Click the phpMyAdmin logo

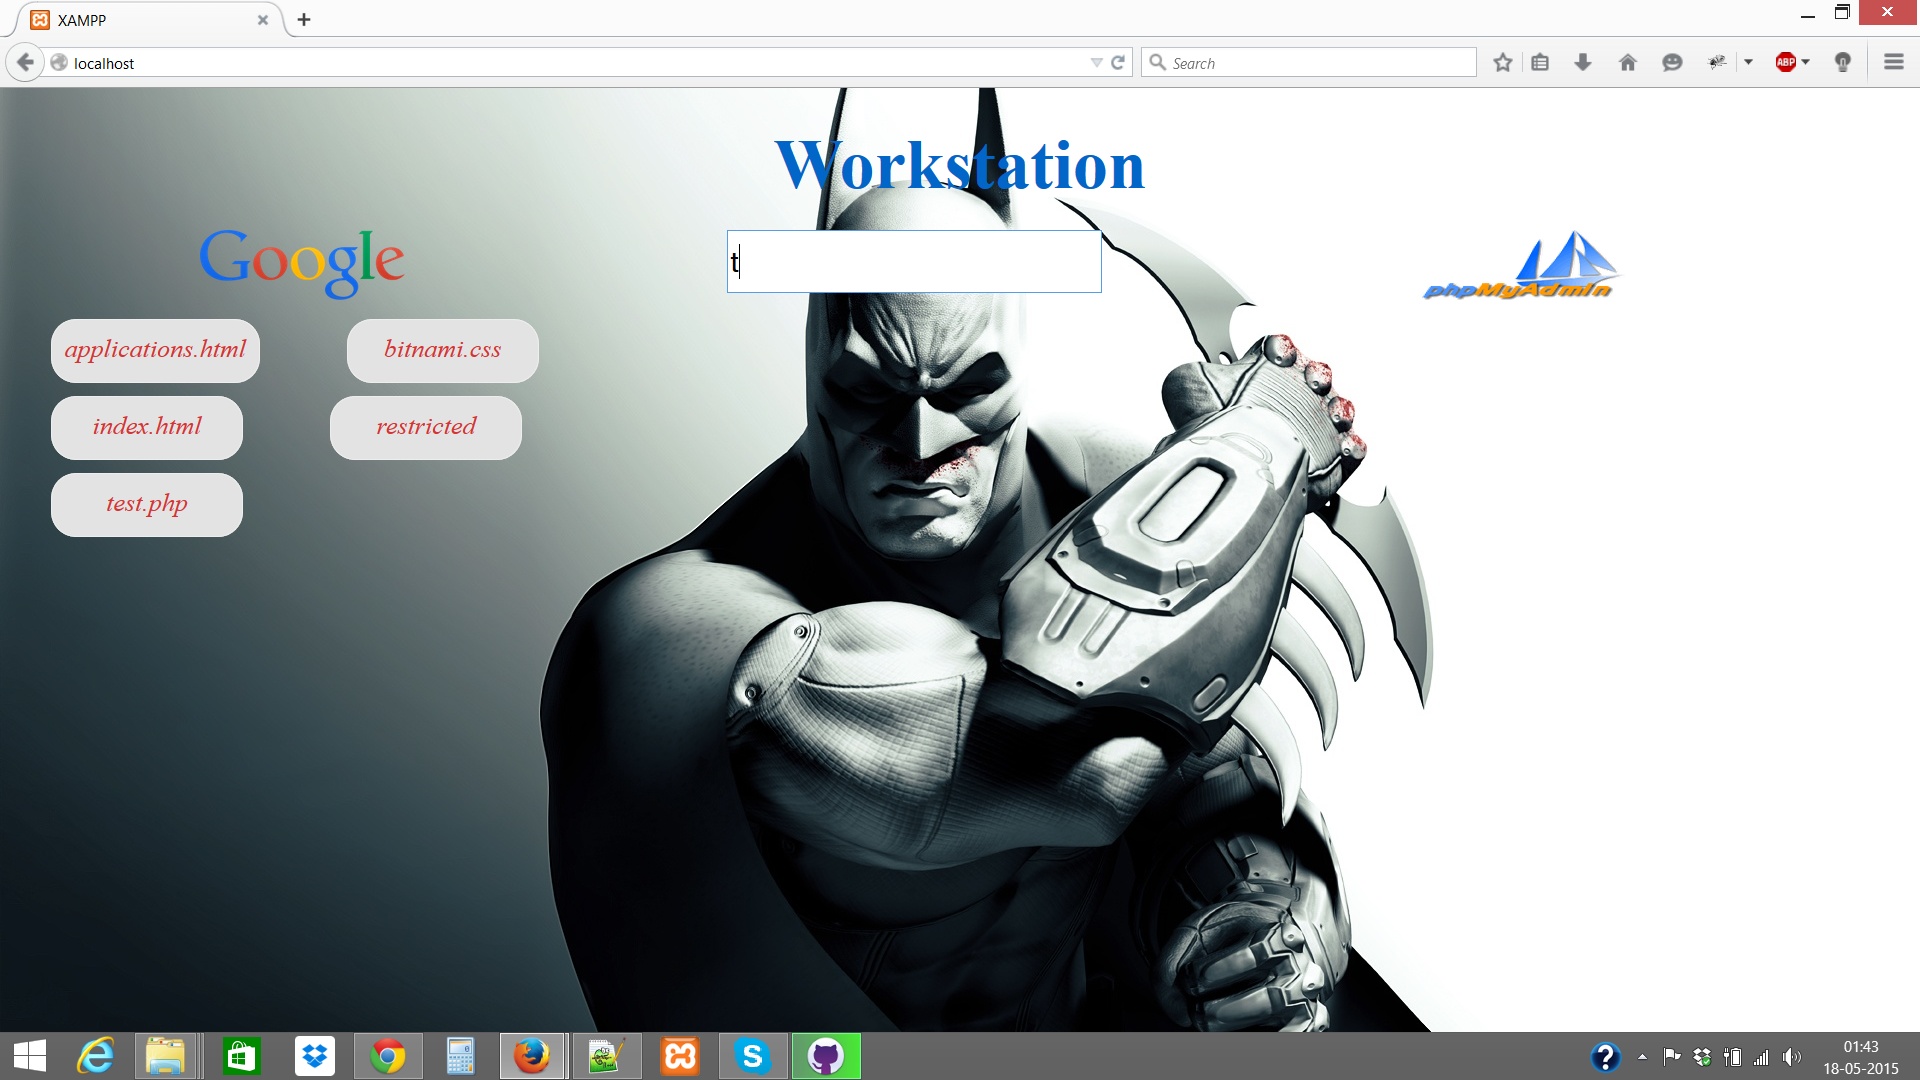[x=1520, y=267]
